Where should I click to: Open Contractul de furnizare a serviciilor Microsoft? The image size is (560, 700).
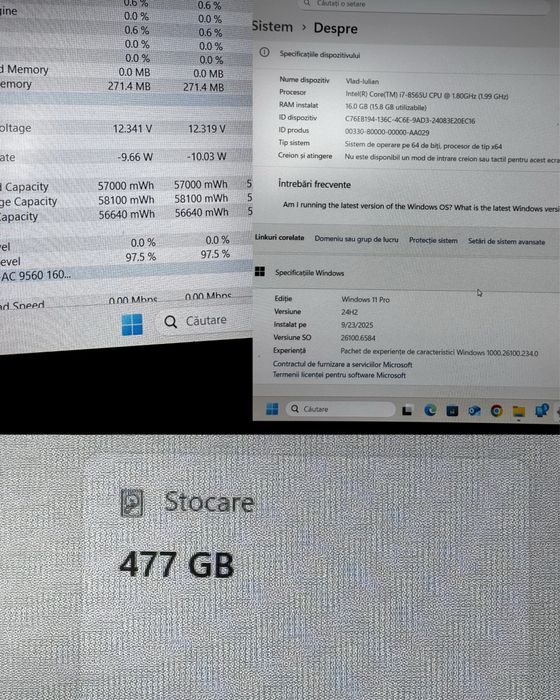[x=343, y=364]
